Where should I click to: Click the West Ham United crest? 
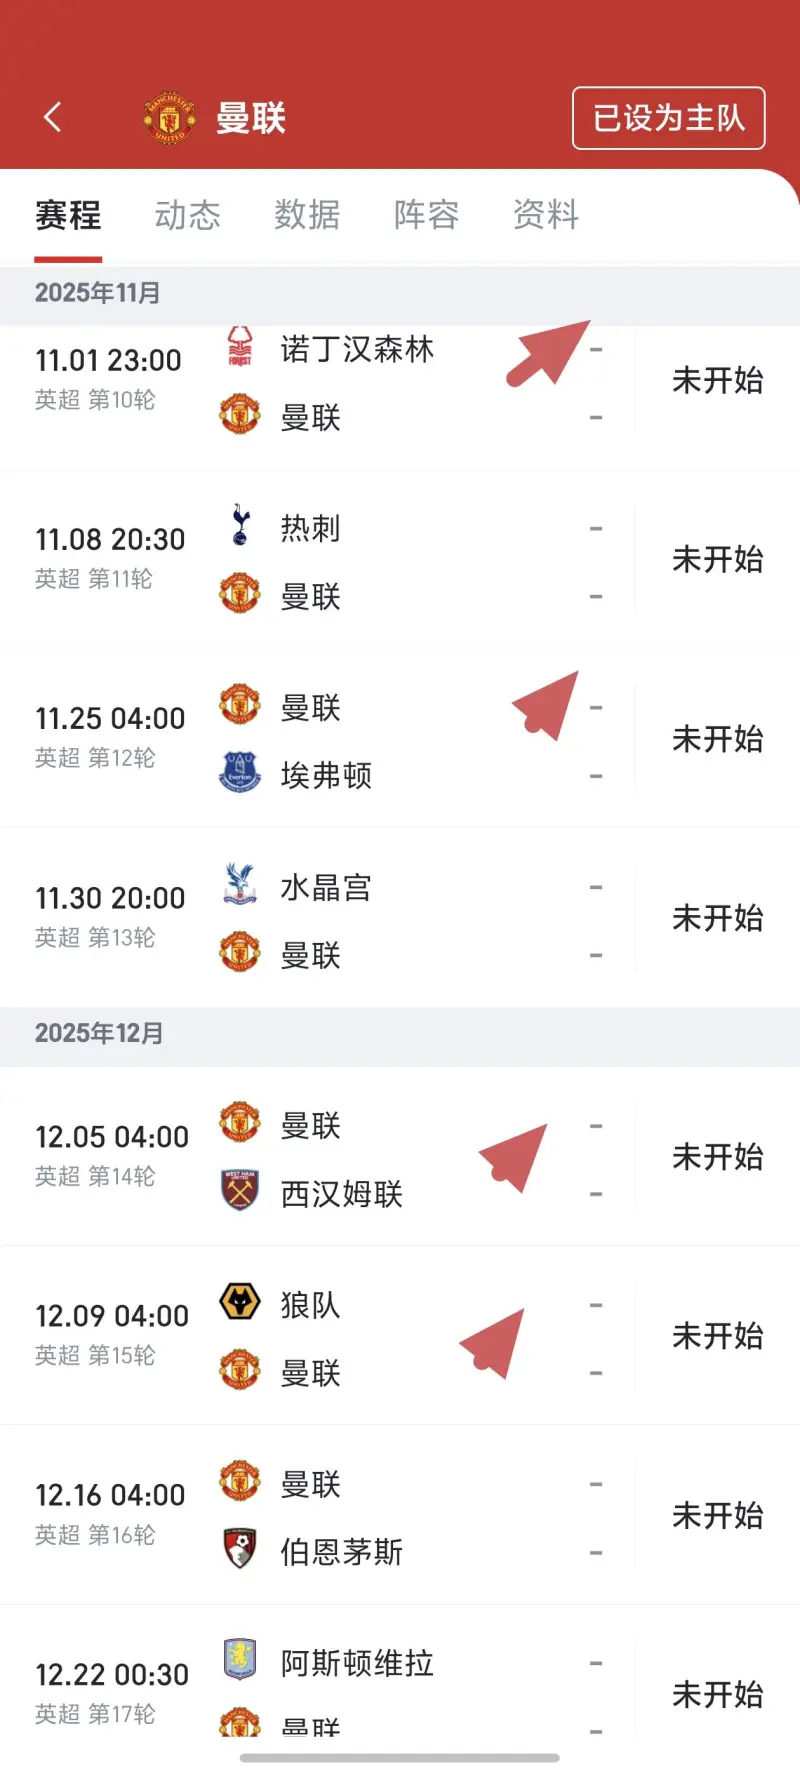pos(240,1191)
